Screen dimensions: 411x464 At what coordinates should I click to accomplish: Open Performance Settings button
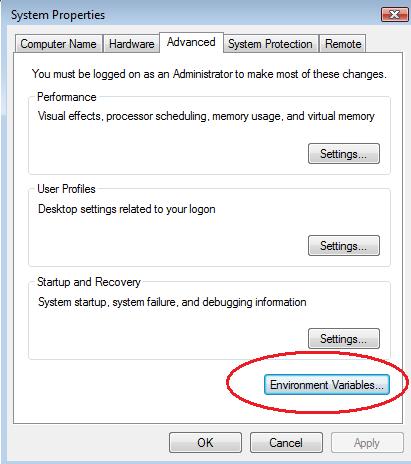[344, 154]
